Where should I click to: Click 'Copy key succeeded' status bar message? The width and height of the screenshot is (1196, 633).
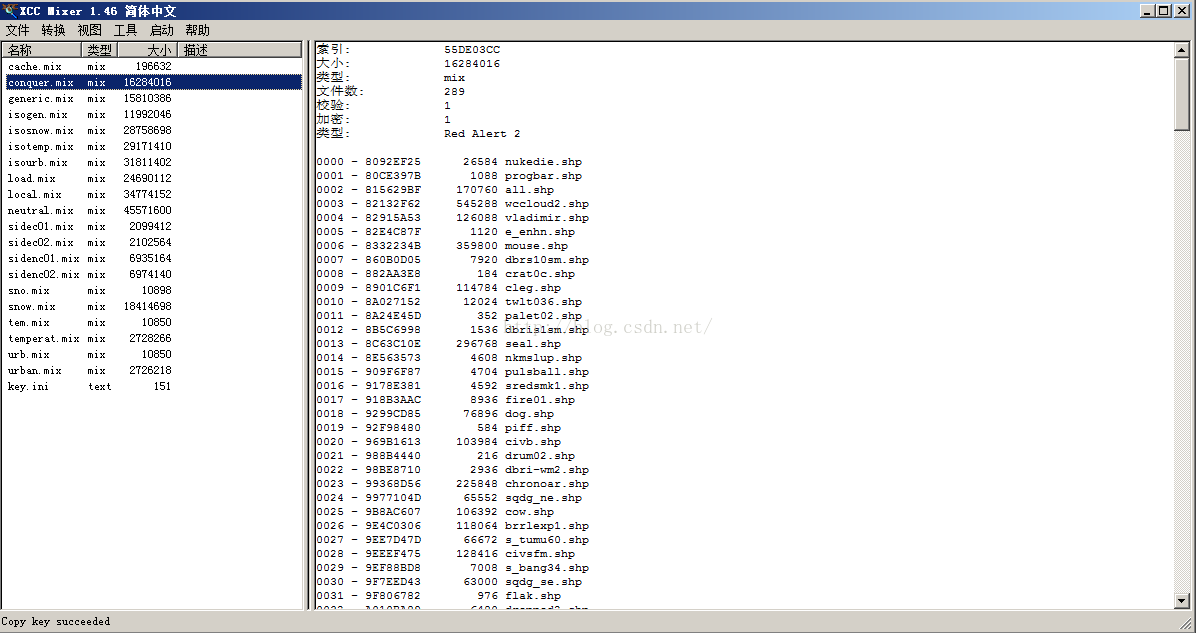(x=56, y=622)
